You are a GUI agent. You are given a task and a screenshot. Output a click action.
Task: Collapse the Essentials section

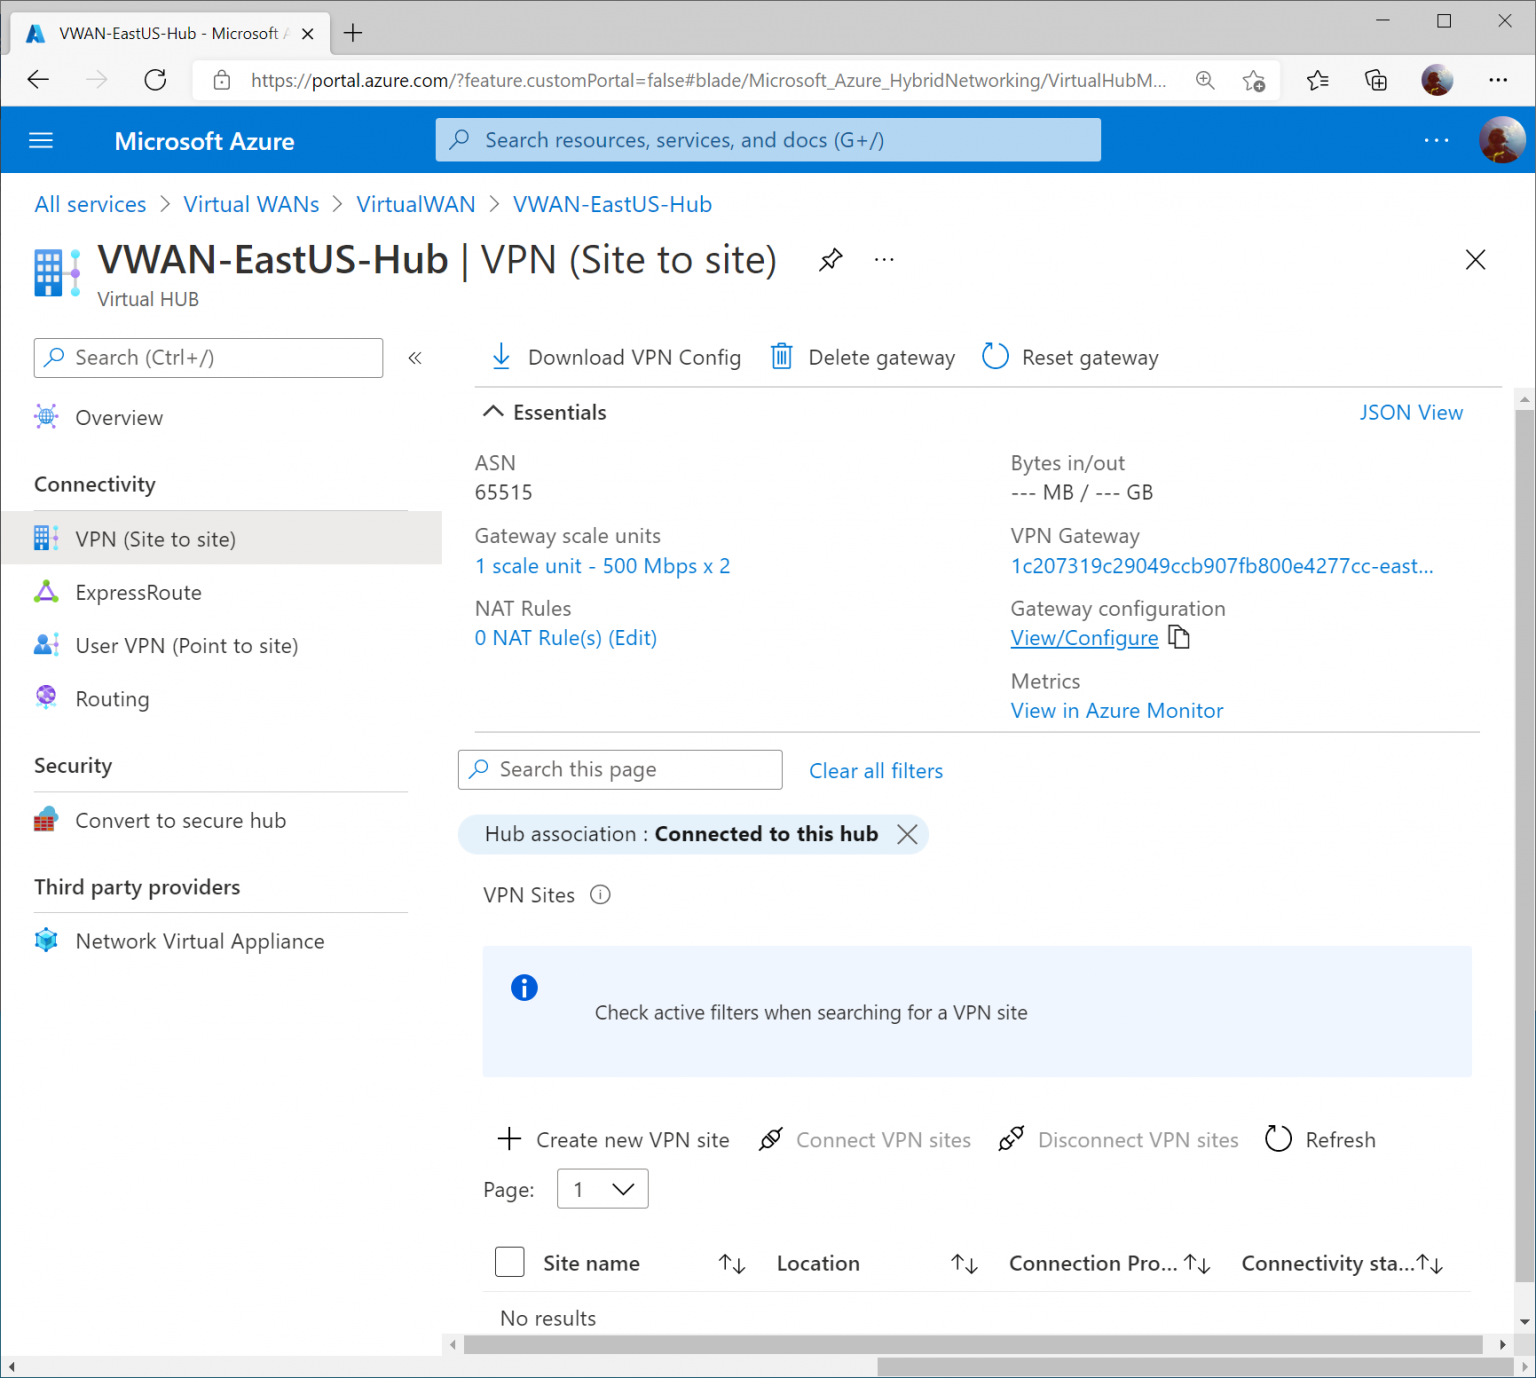point(493,411)
